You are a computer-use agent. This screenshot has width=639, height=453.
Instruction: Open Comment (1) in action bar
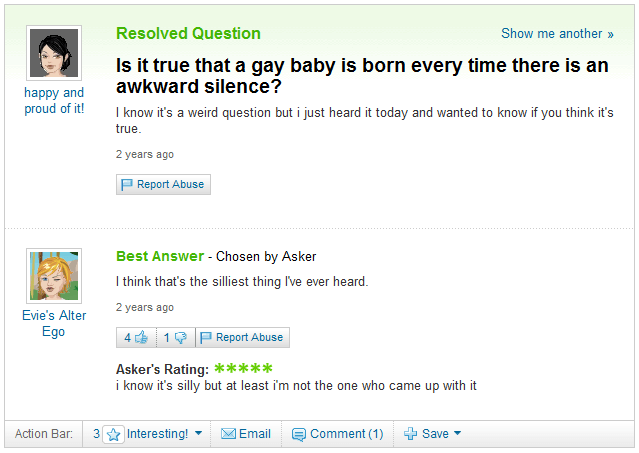point(346,434)
